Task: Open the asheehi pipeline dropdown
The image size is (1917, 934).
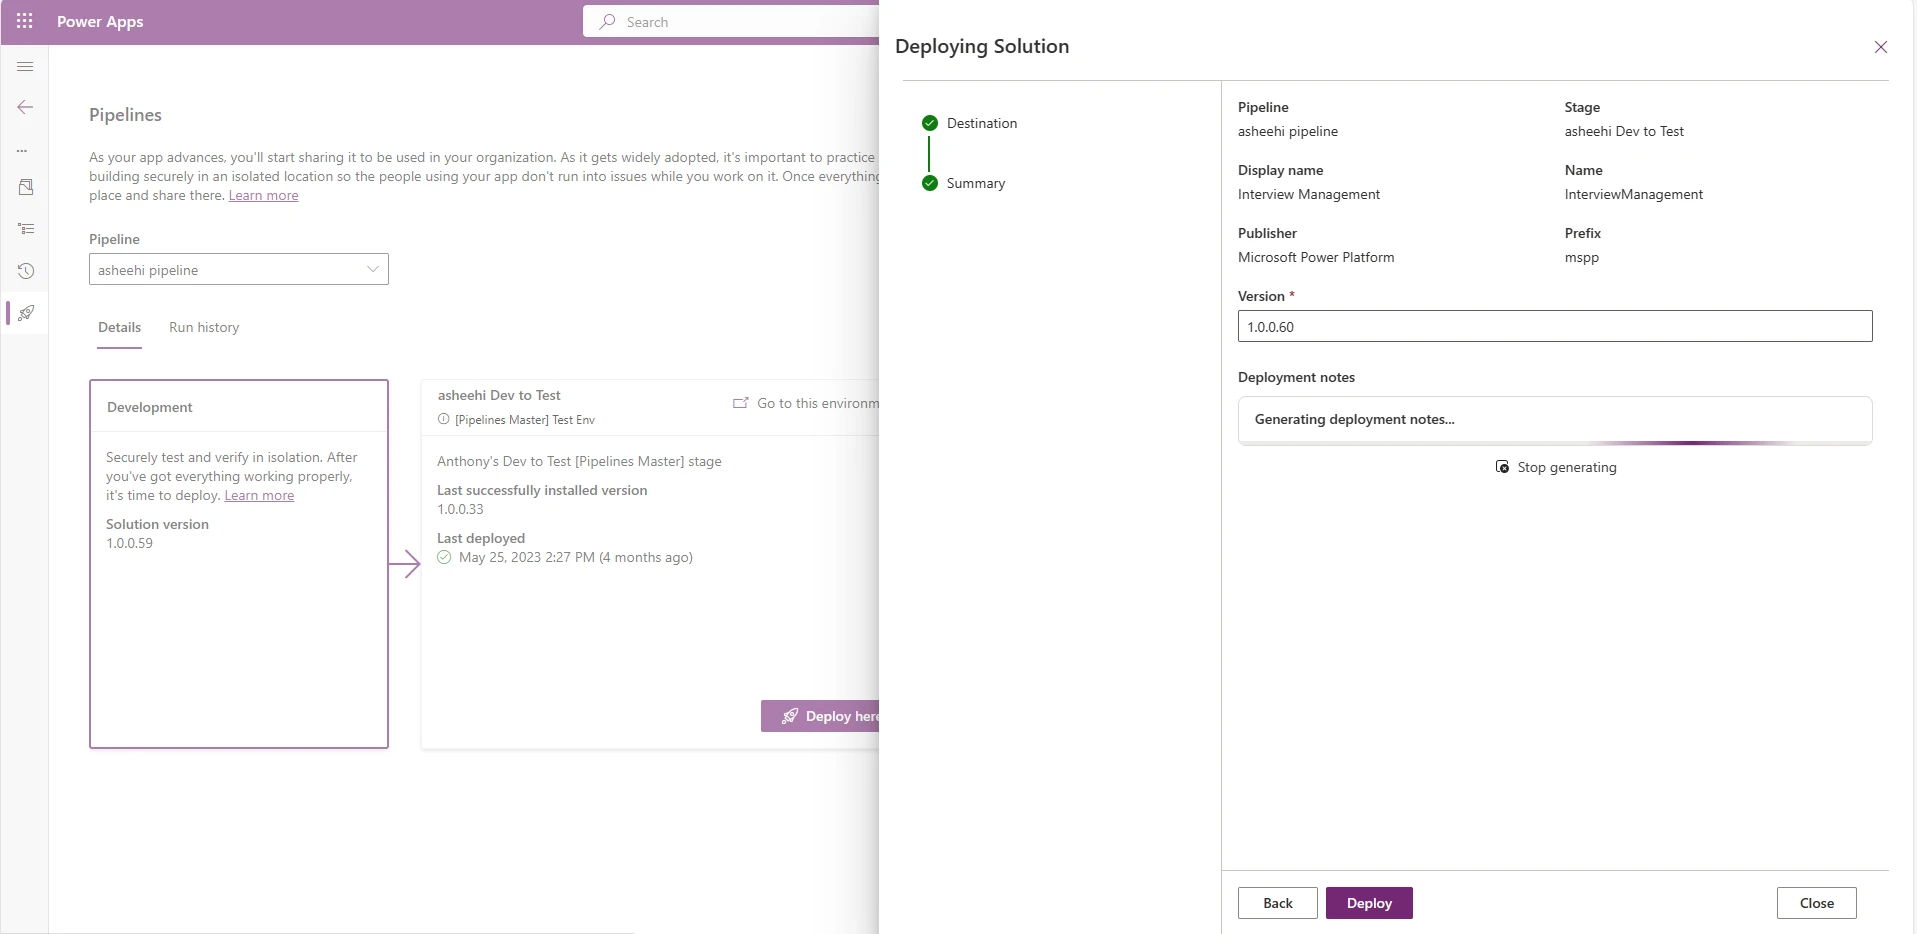Action: pos(238,269)
